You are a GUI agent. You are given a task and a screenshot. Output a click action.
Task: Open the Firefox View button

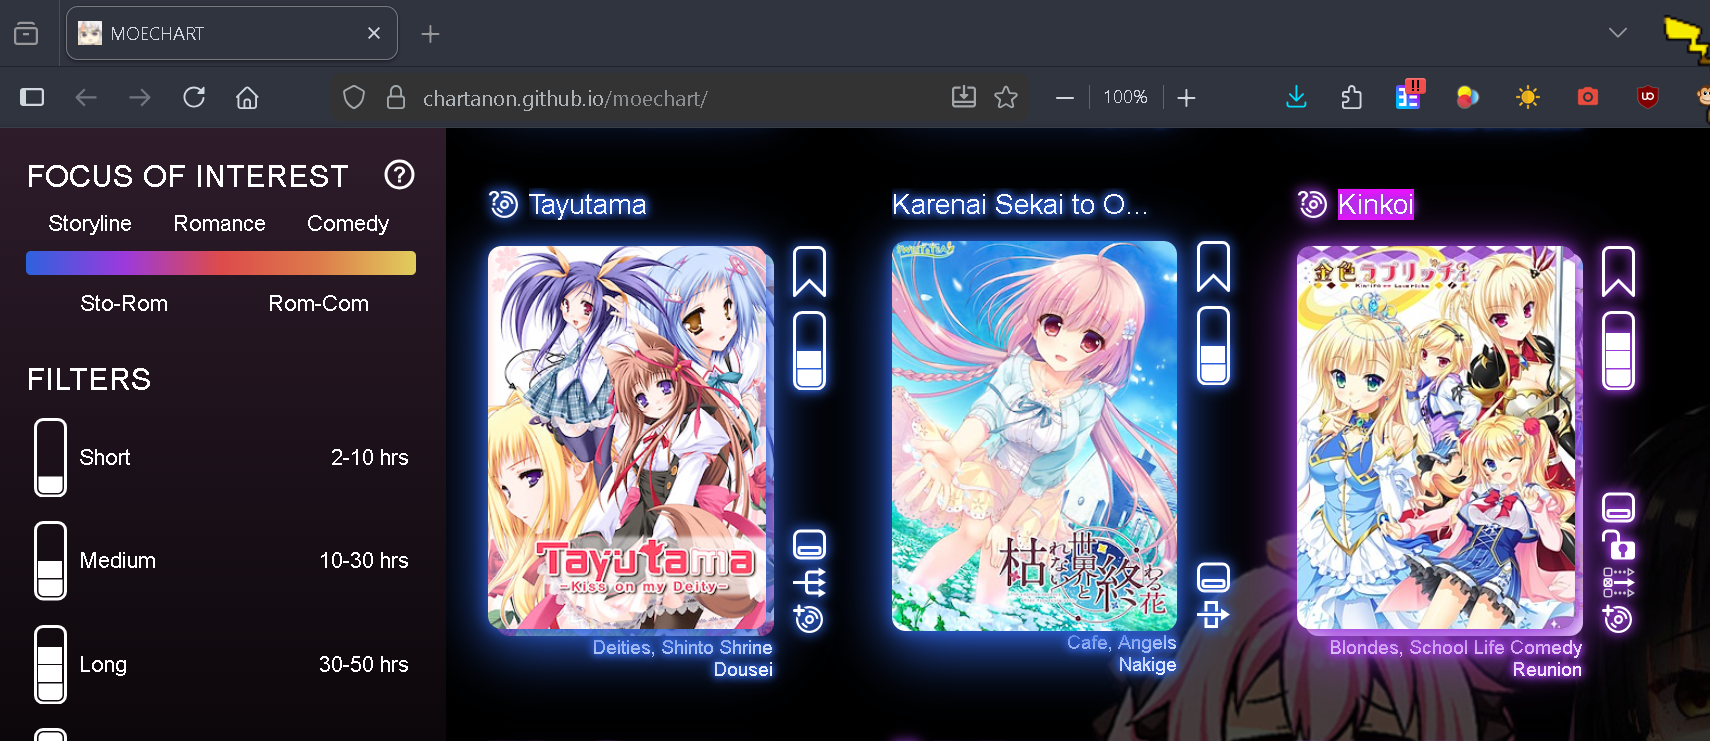[x=27, y=33]
